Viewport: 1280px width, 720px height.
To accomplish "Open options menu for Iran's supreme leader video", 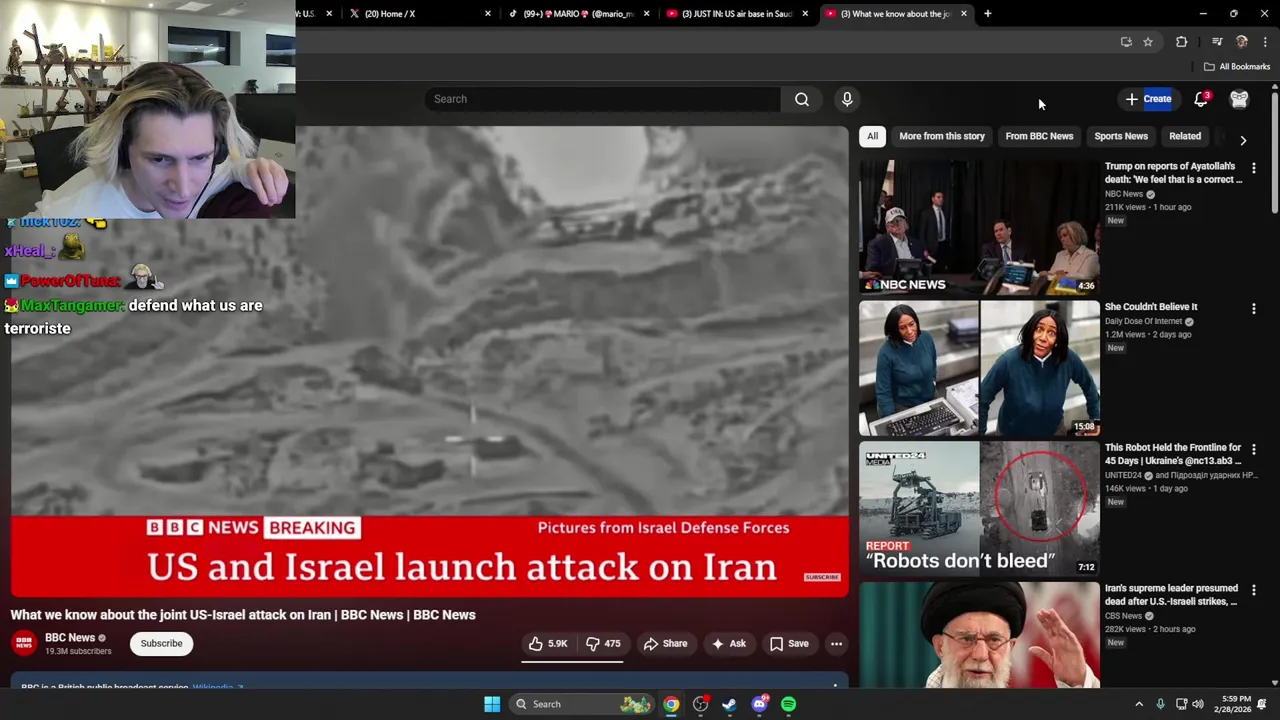I will tap(1253, 591).
